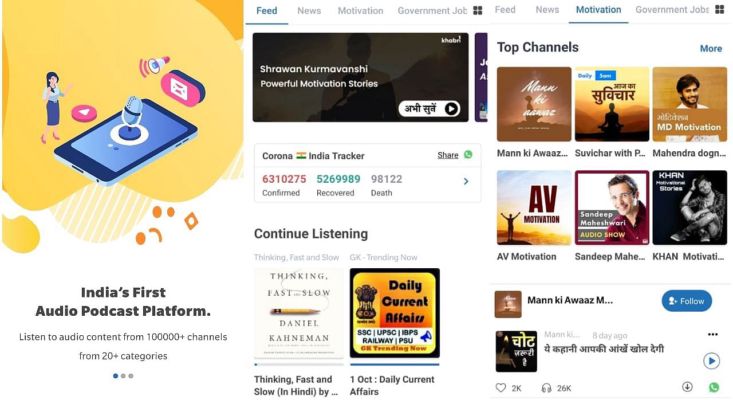This screenshot has height=400, width=733.
Task: Open Sandeep Maheshwari Audio Show channel thumbnail
Action: click(611, 207)
